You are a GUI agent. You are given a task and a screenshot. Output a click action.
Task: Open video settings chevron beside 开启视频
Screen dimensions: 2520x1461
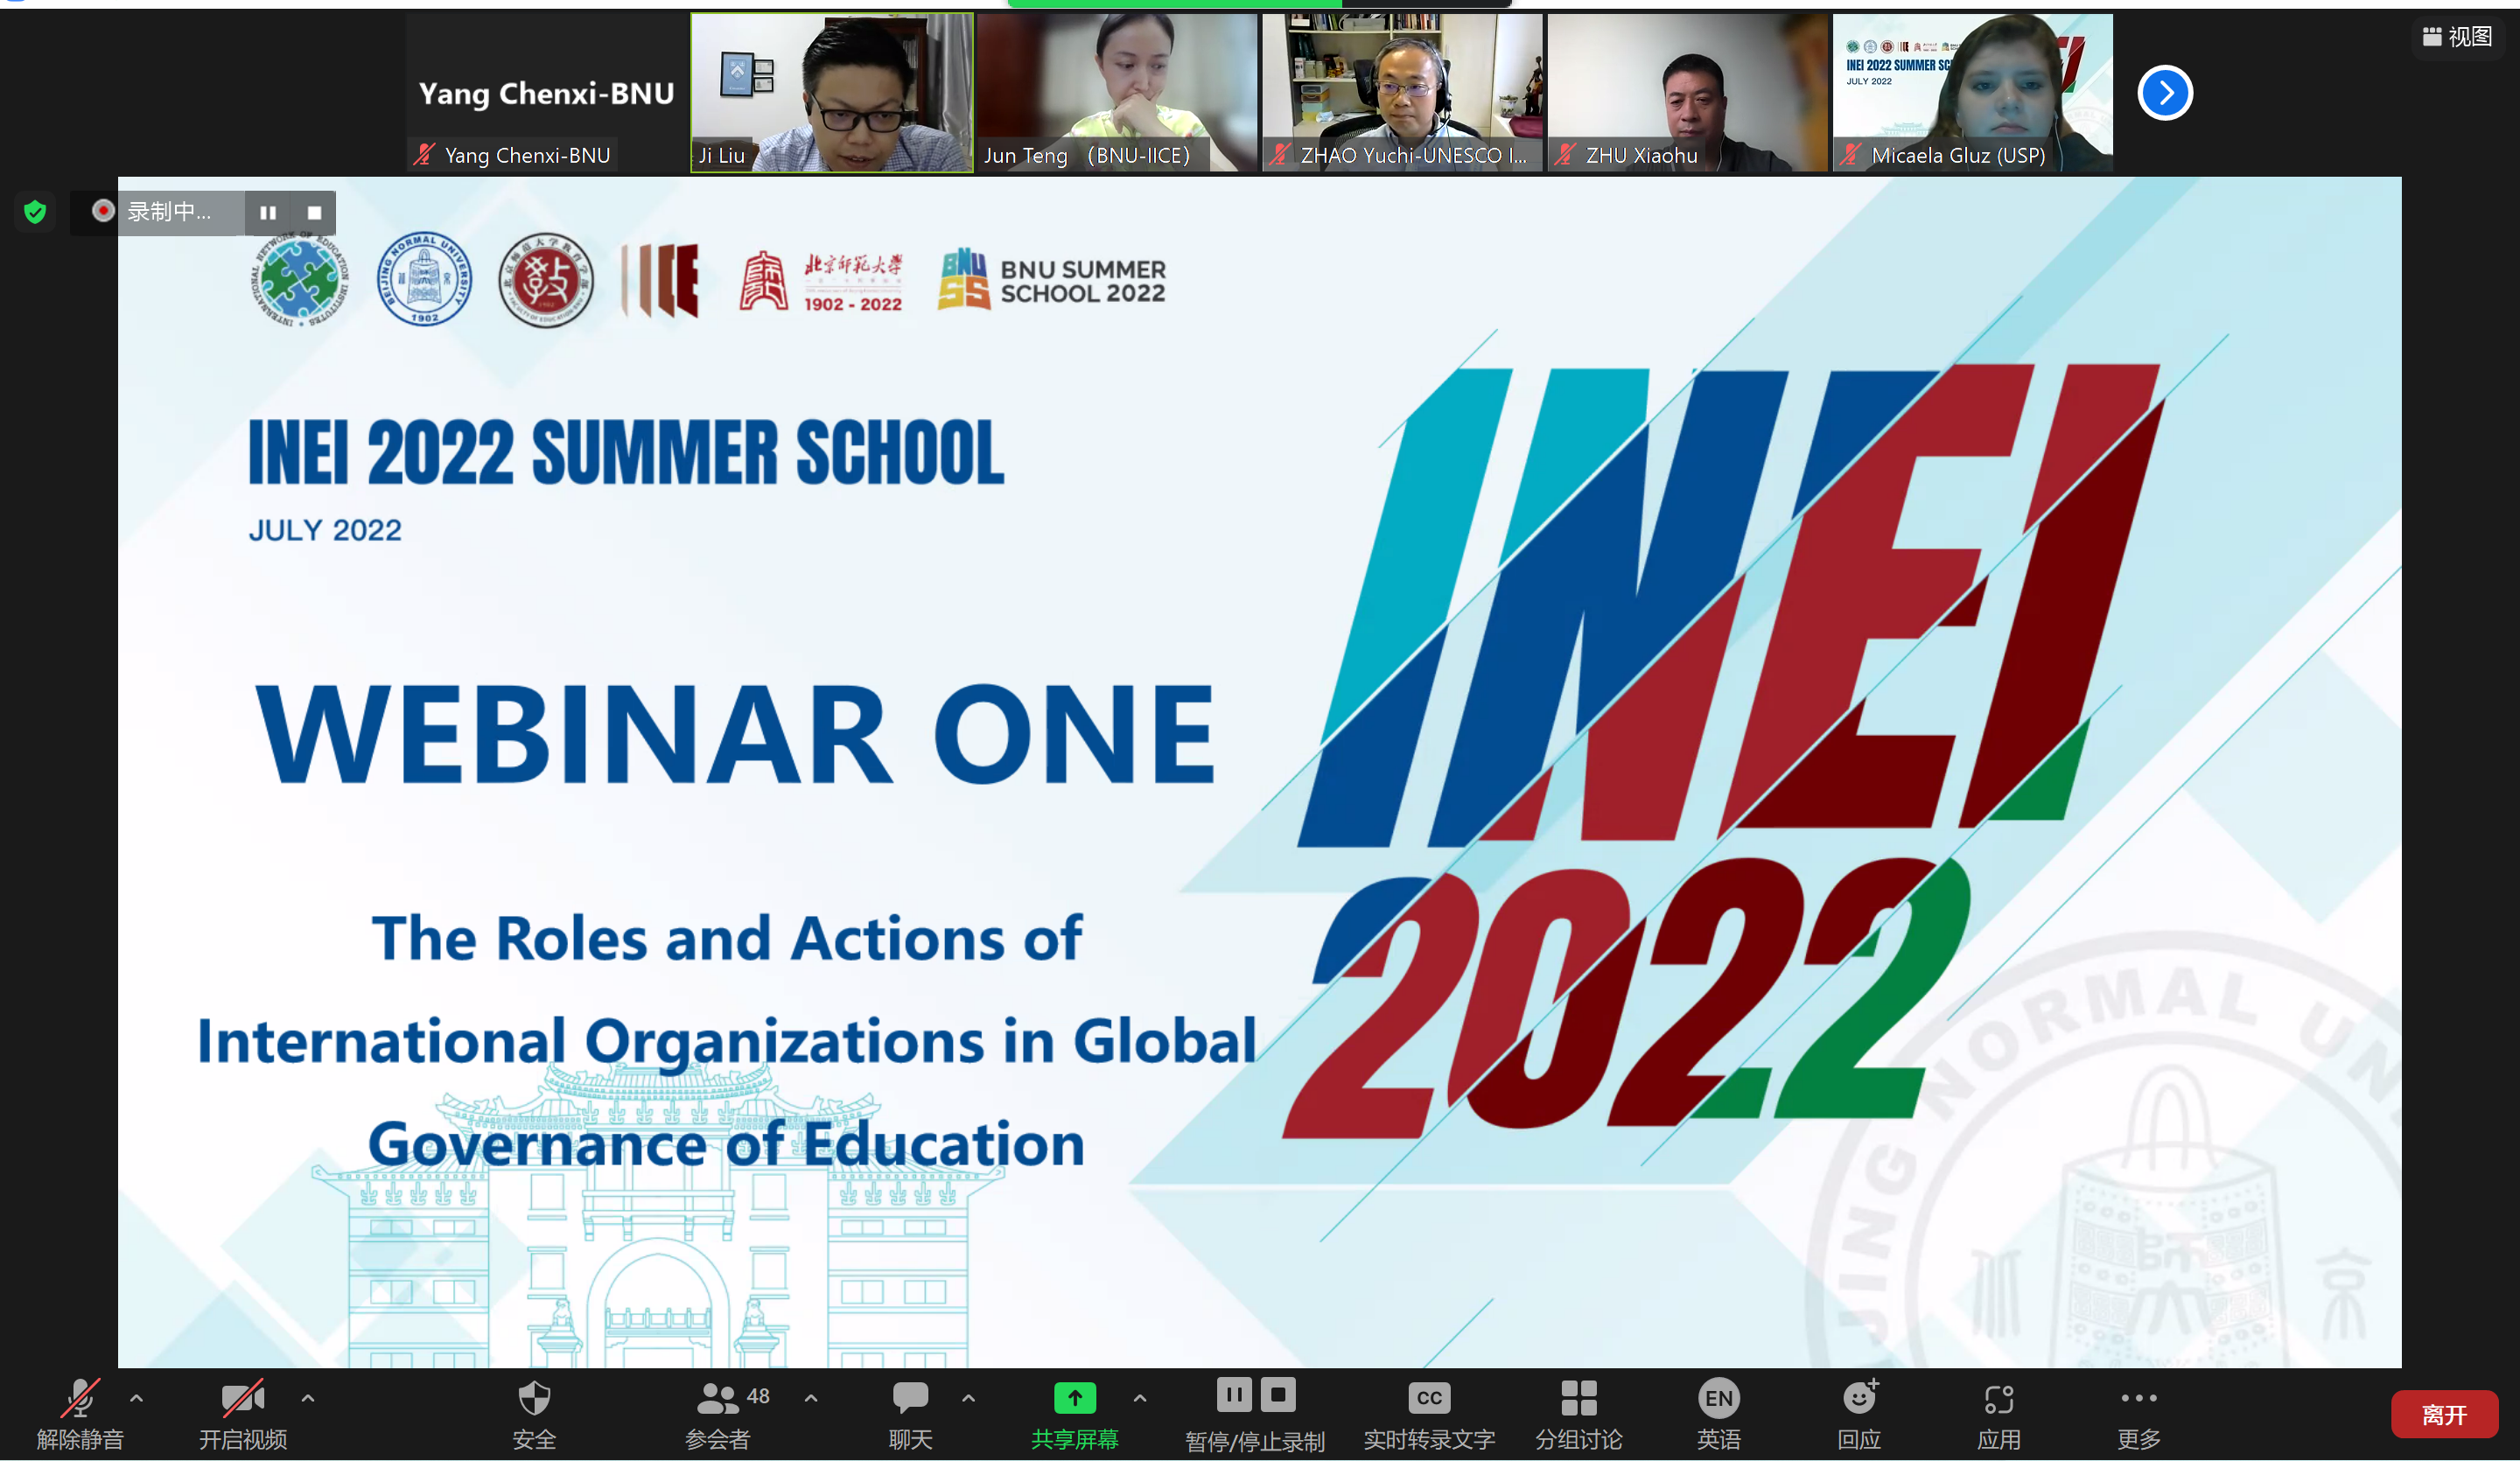[x=308, y=1398]
